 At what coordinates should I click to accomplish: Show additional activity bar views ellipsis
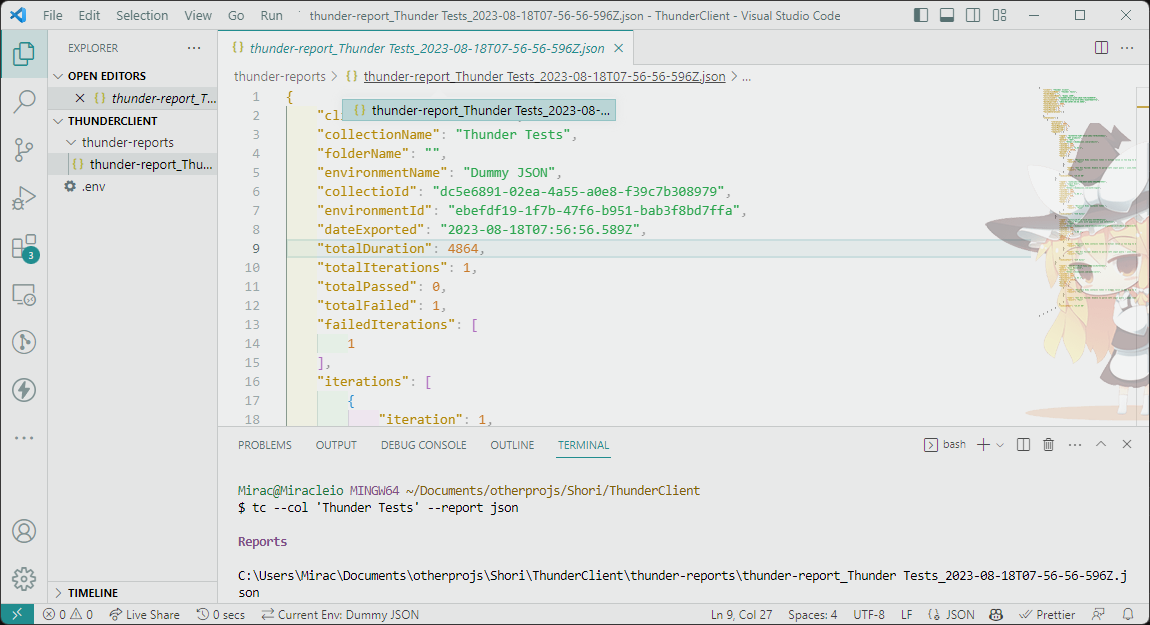coord(24,438)
